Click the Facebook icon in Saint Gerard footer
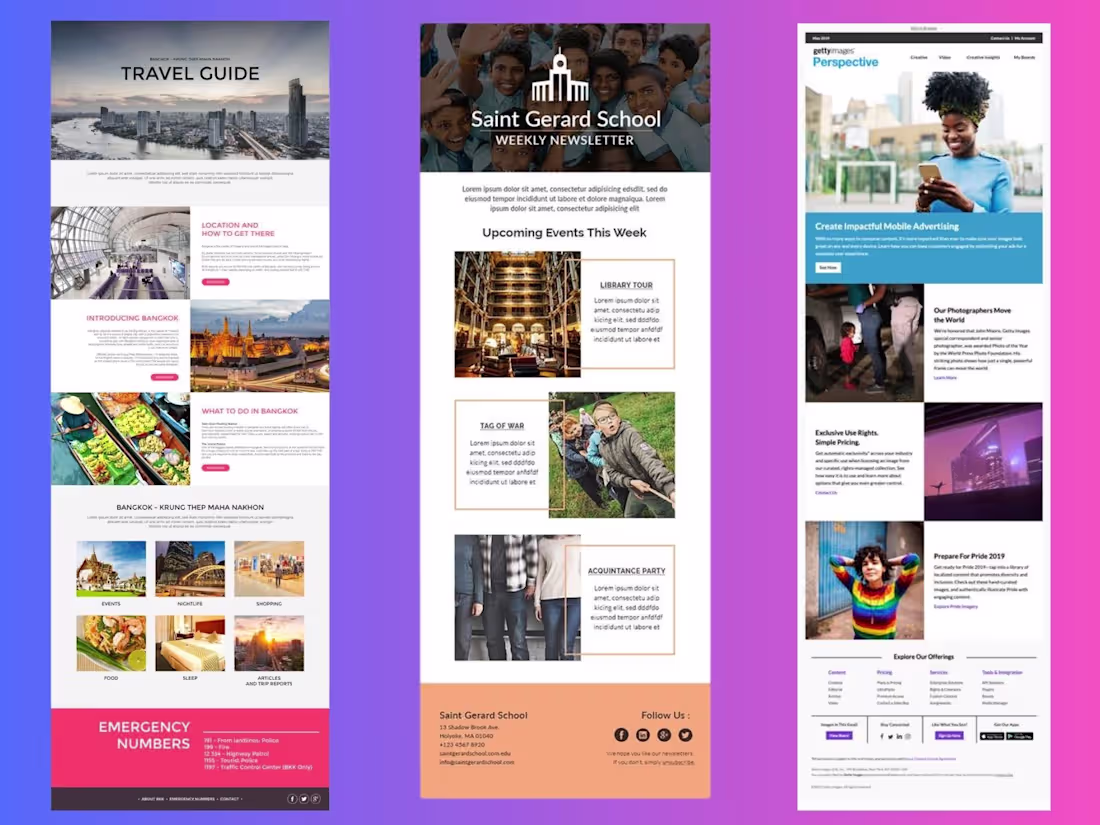Image resolution: width=1100 pixels, height=825 pixels. click(x=621, y=735)
